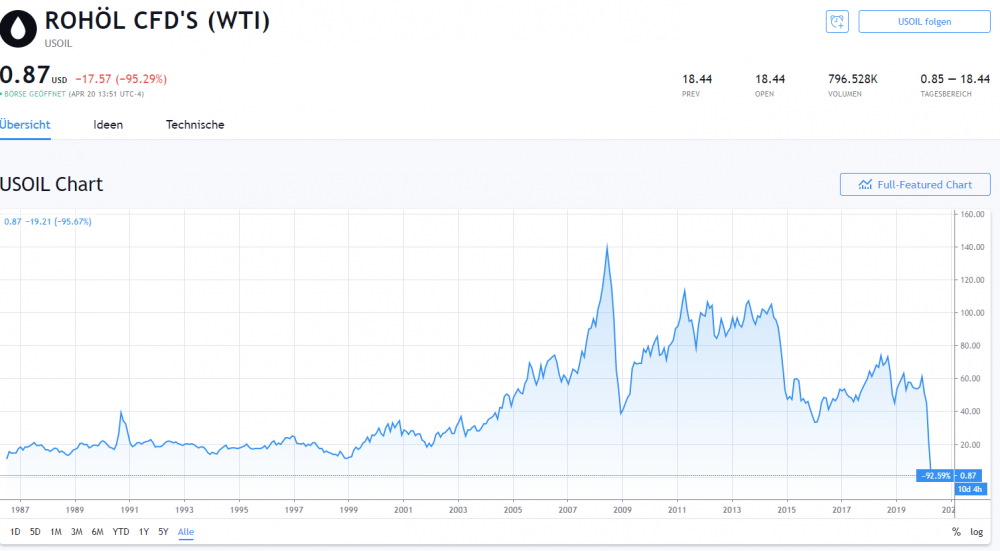
Task: Open the Technische tab
Action: (195, 125)
